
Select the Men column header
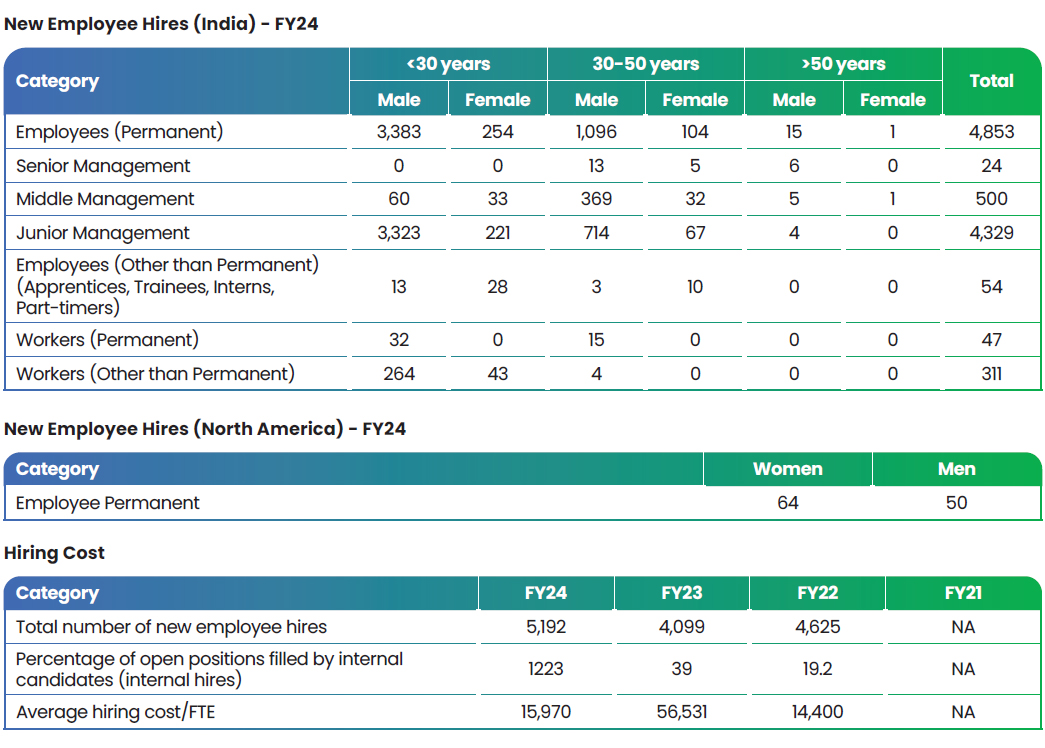(957, 469)
